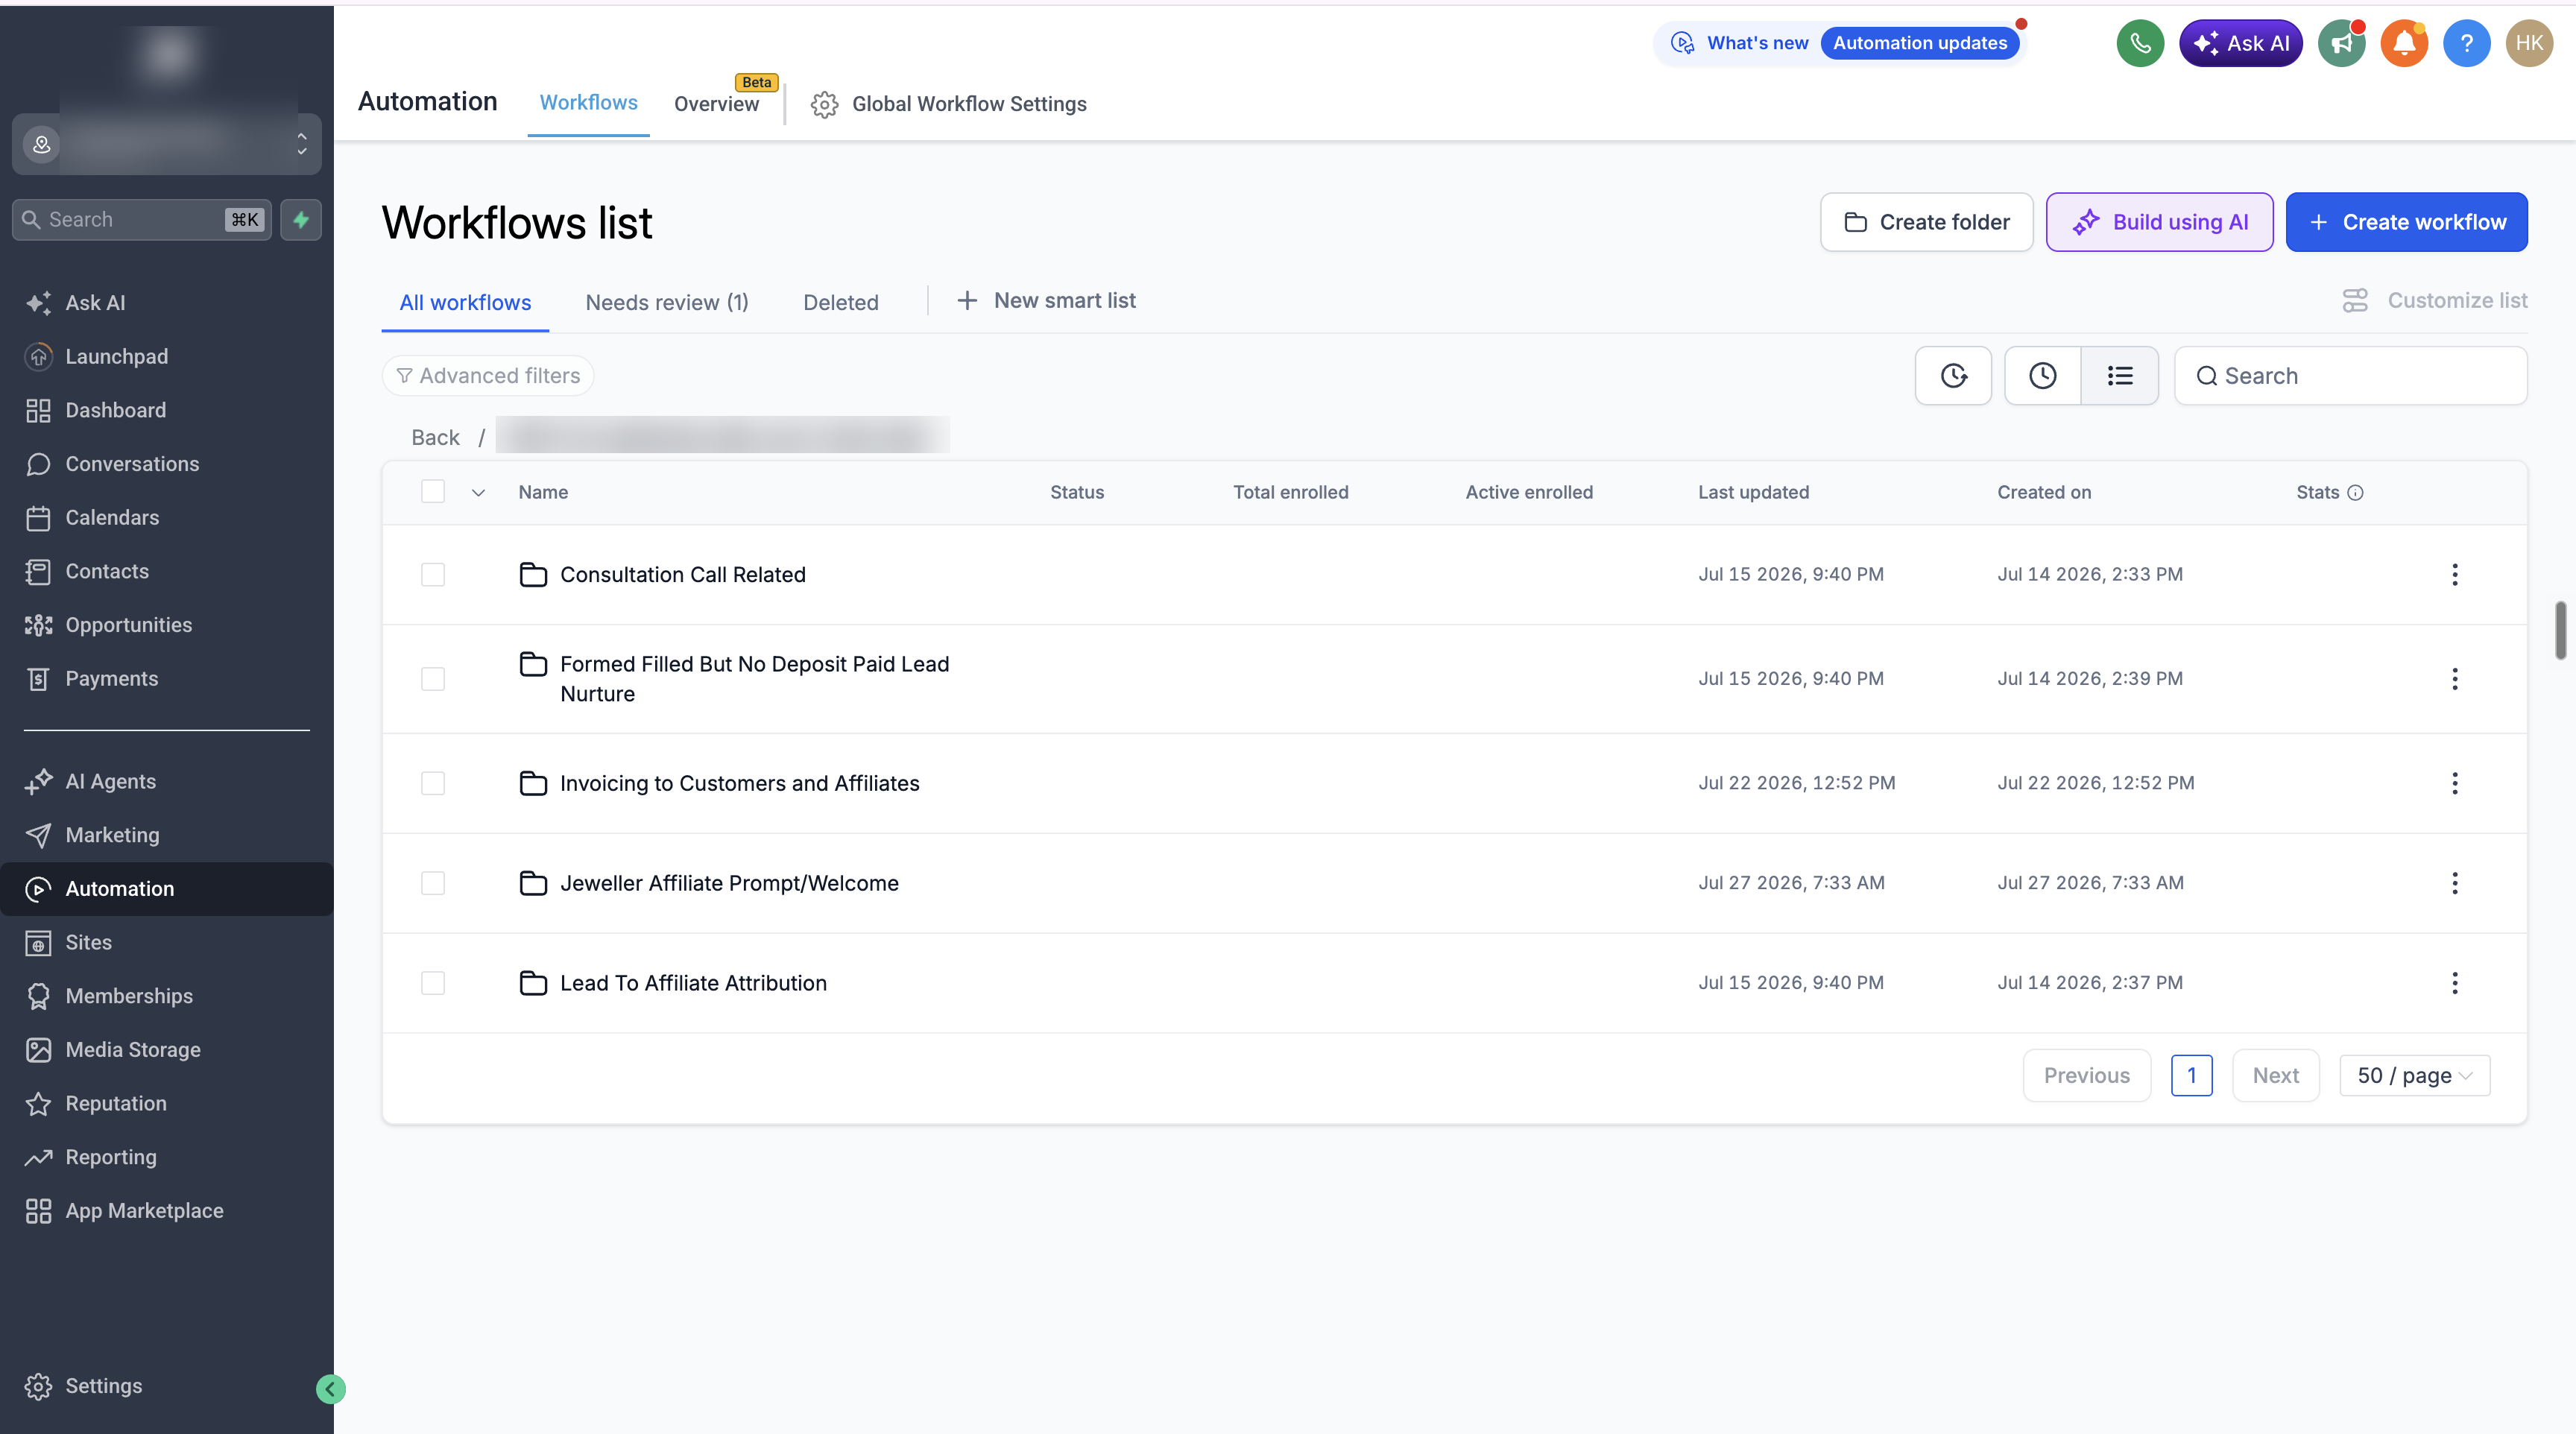This screenshot has height=1434, width=2576.
Task: Click the Back breadcrumb link
Action: (x=435, y=437)
